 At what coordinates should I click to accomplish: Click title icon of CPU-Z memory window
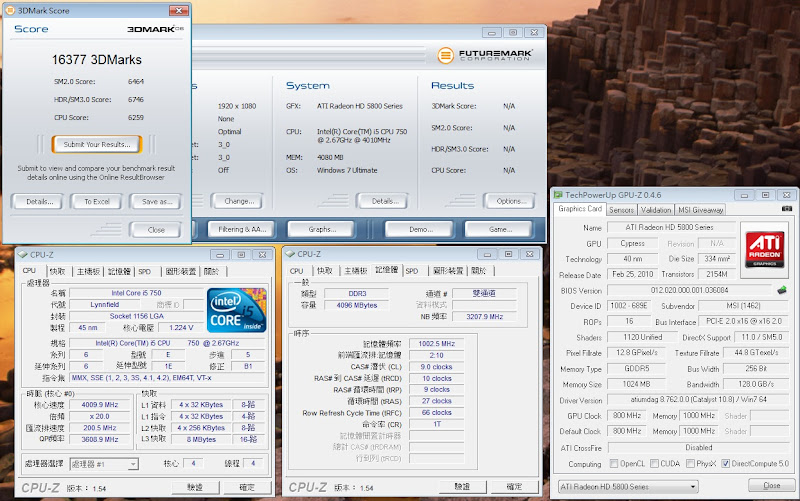(x=290, y=254)
